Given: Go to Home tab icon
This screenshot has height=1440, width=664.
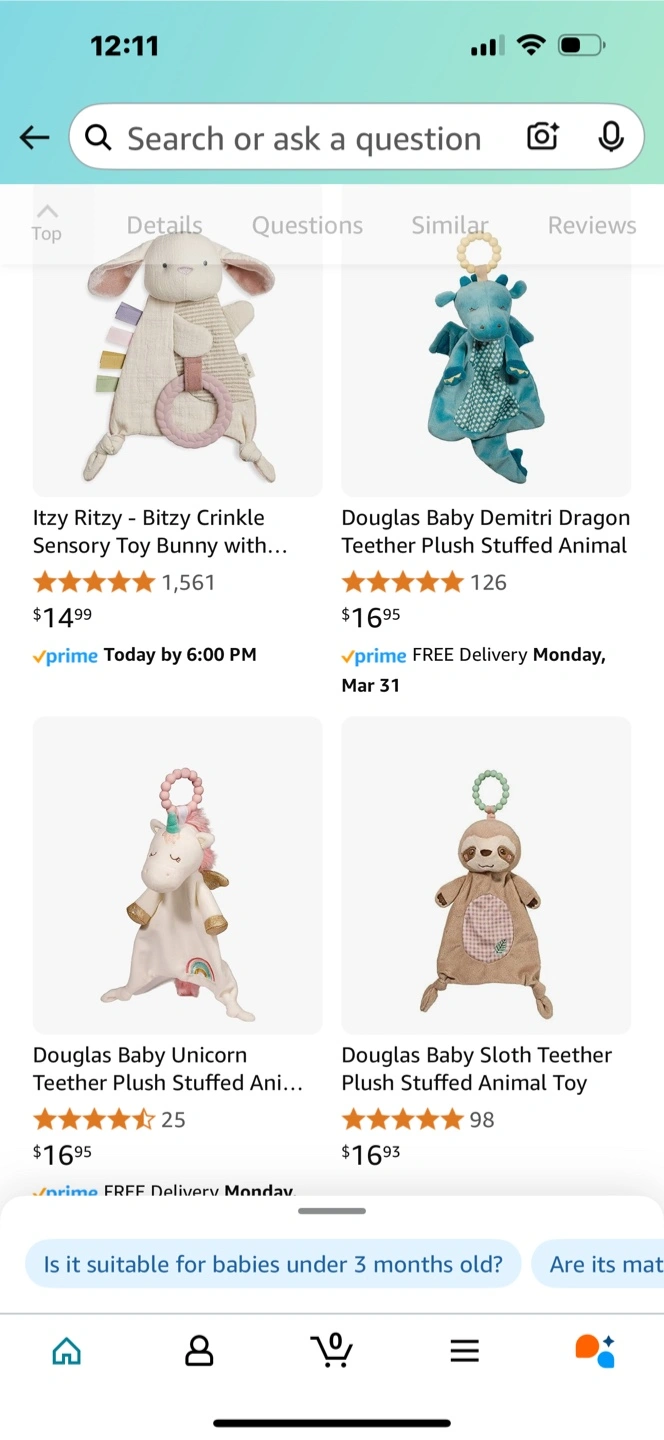Looking at the screenshot, I should (66, 1351).
